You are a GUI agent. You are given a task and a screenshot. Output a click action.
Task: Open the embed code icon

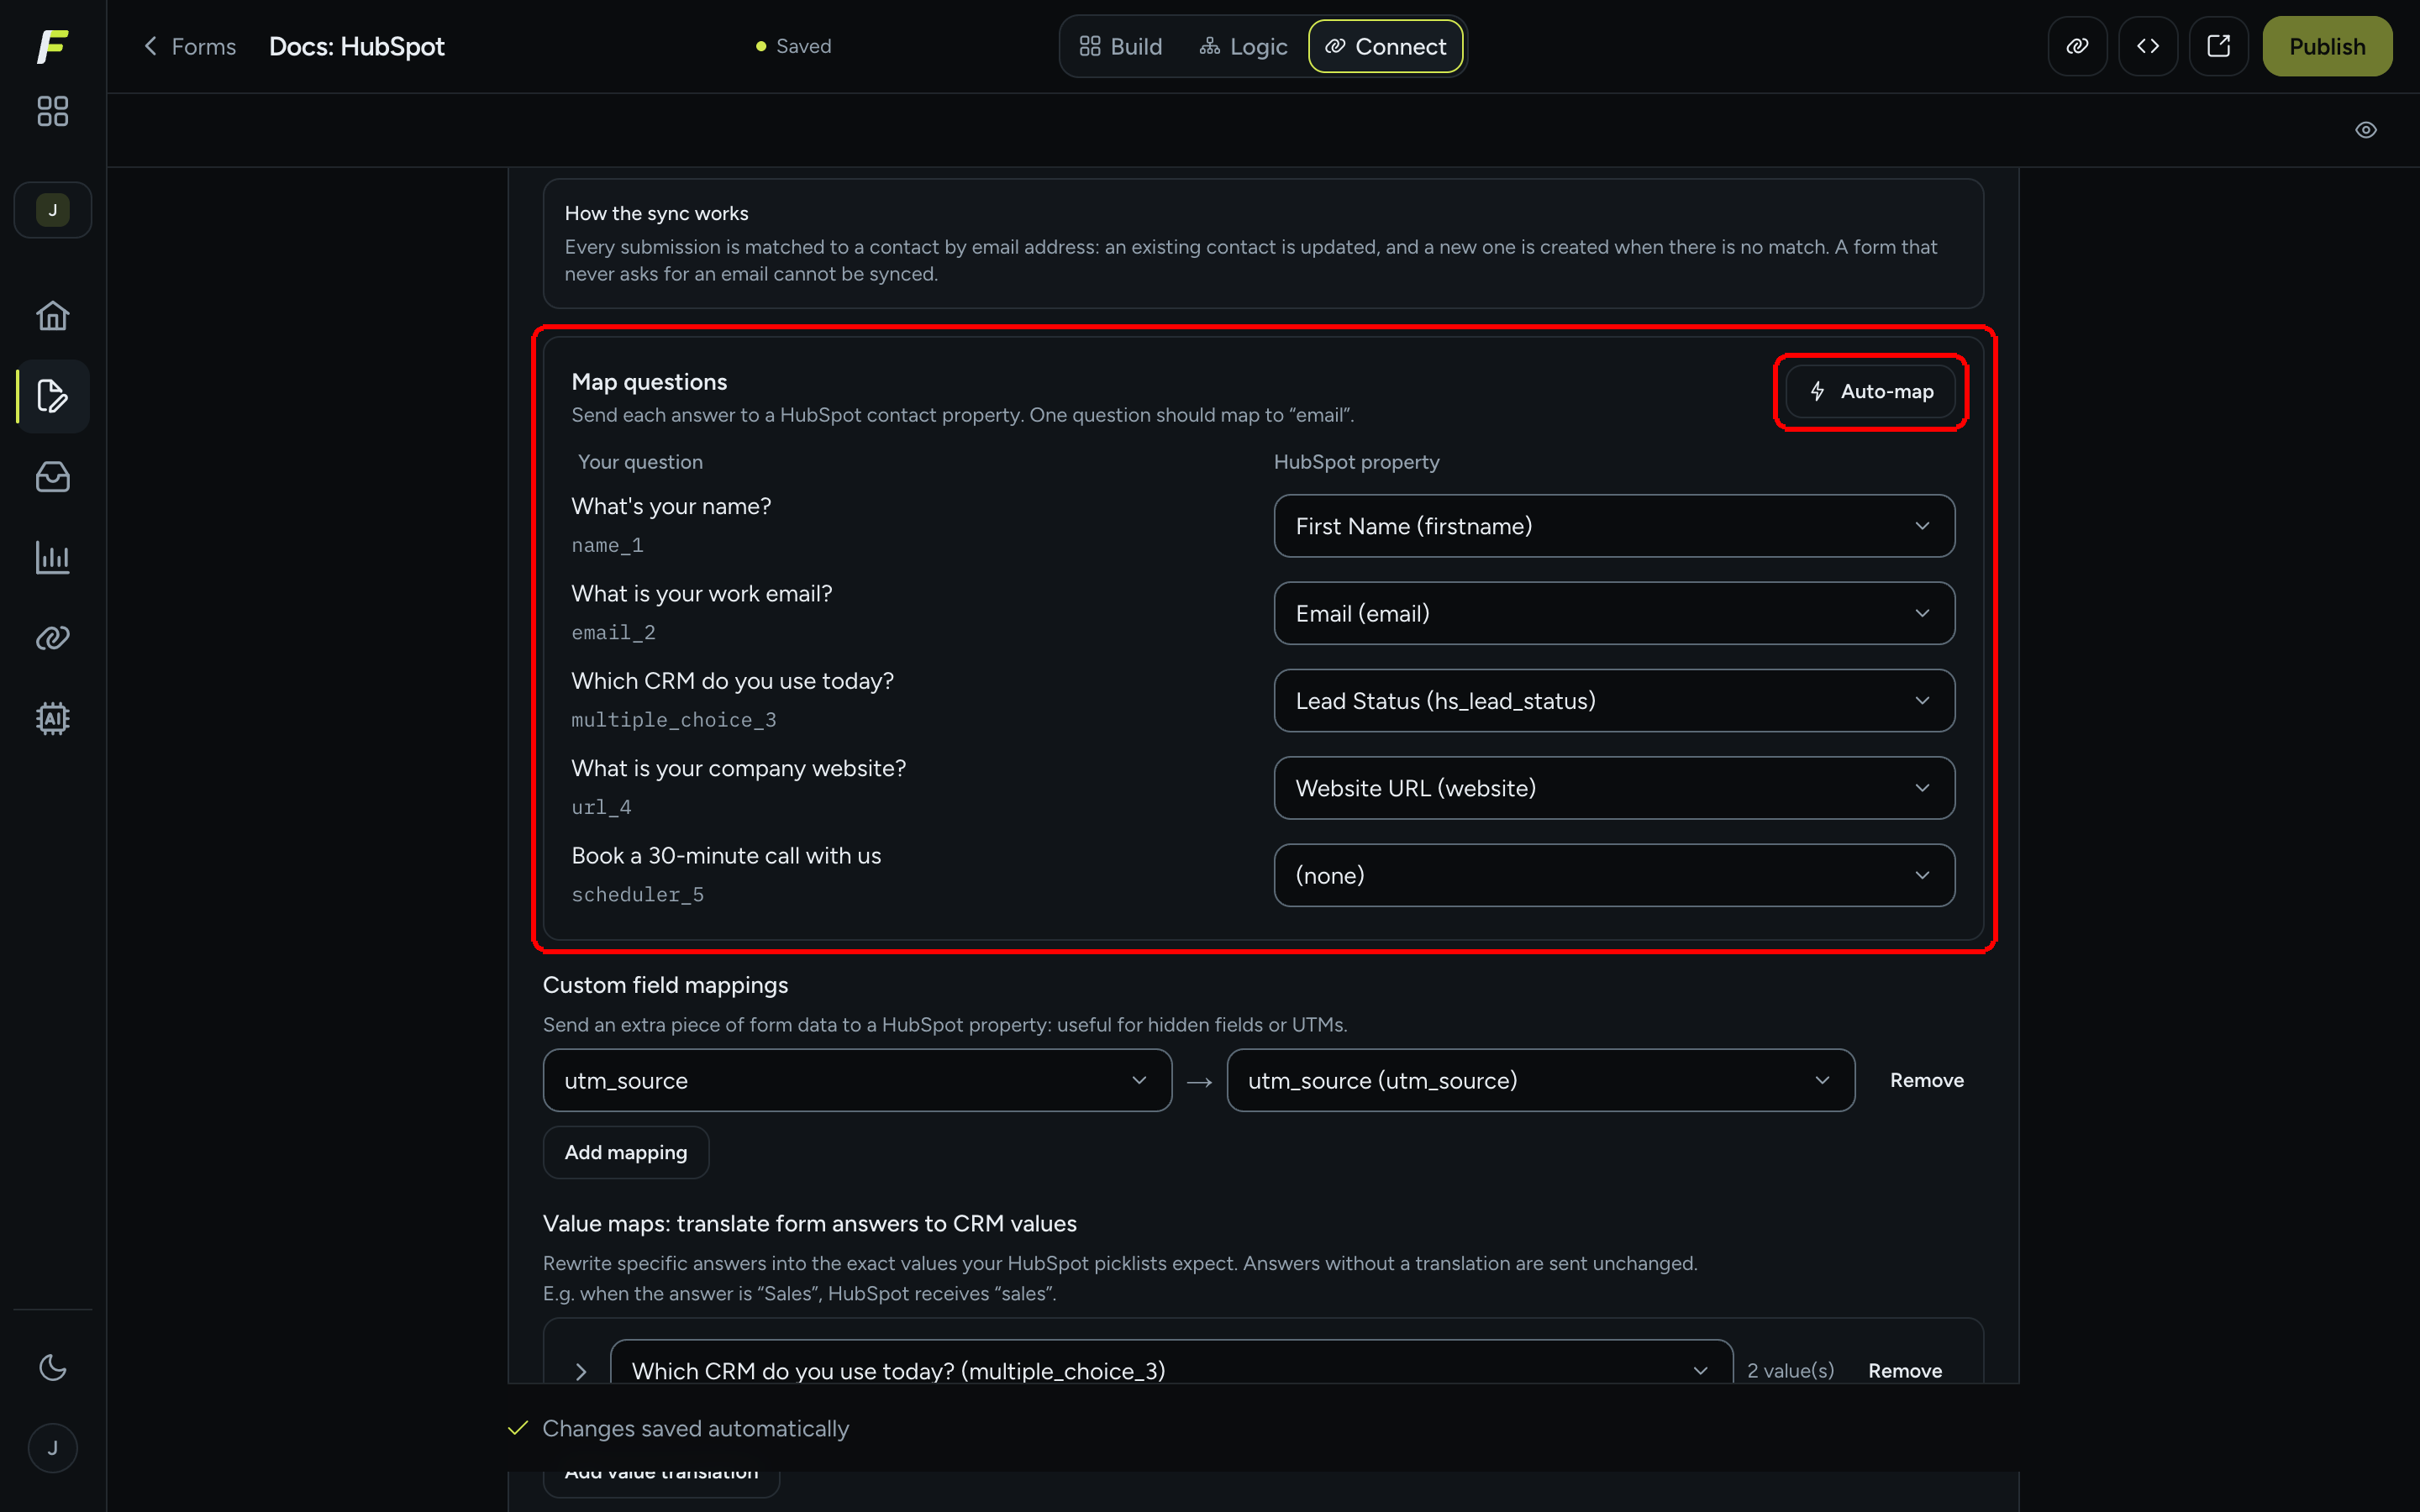click(2148, 46)
